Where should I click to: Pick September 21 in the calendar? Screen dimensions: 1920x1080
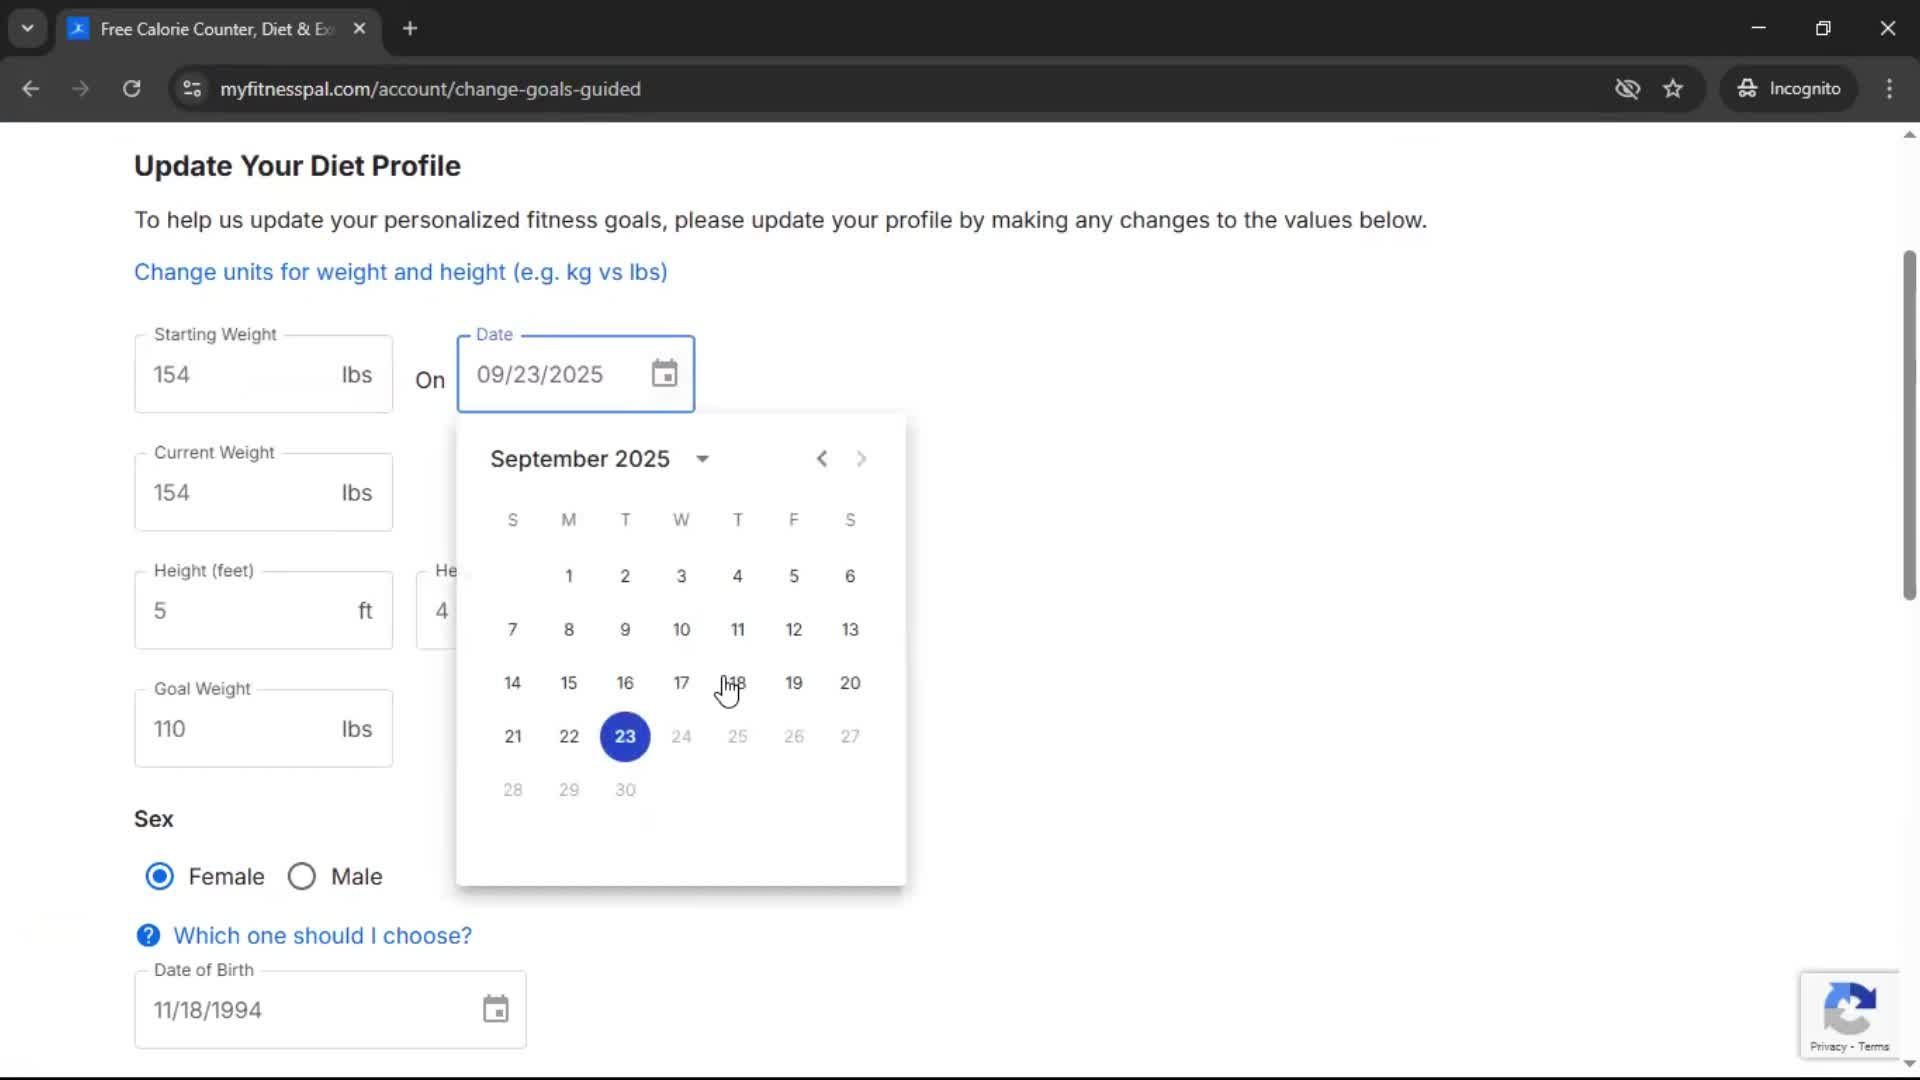coord(513,736)
